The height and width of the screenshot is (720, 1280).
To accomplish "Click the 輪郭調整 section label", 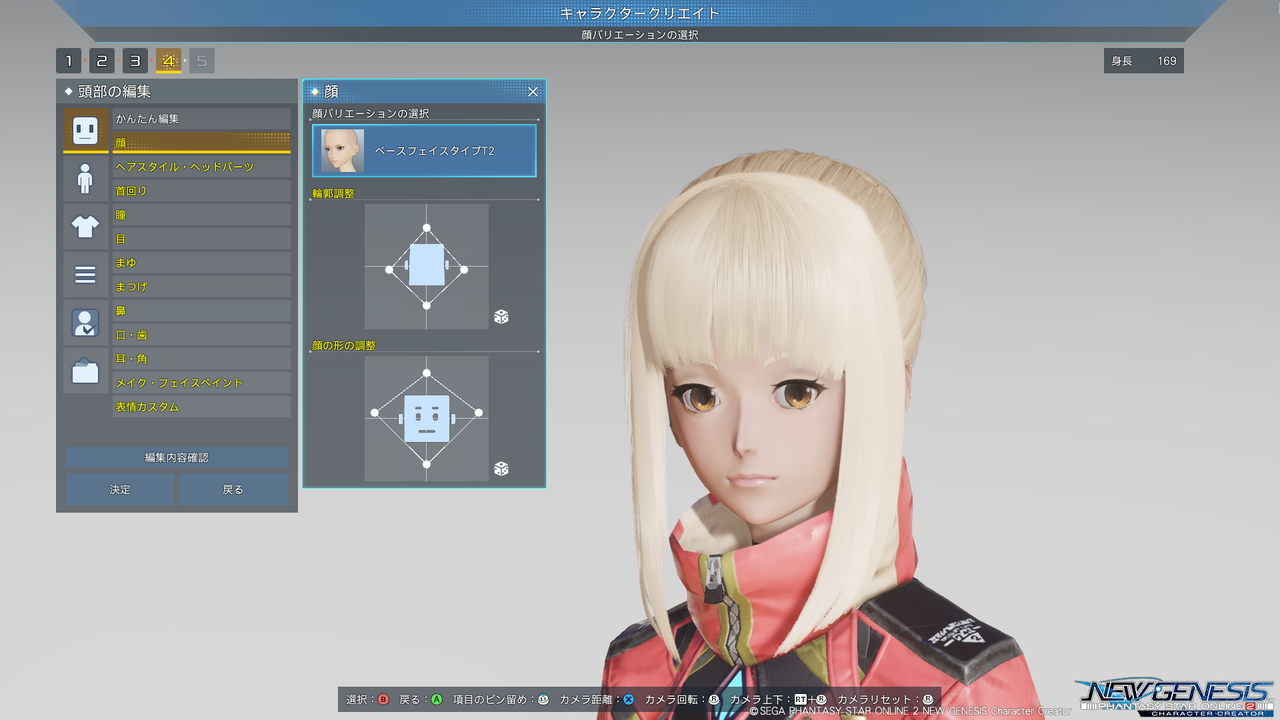I will (333, 193).
